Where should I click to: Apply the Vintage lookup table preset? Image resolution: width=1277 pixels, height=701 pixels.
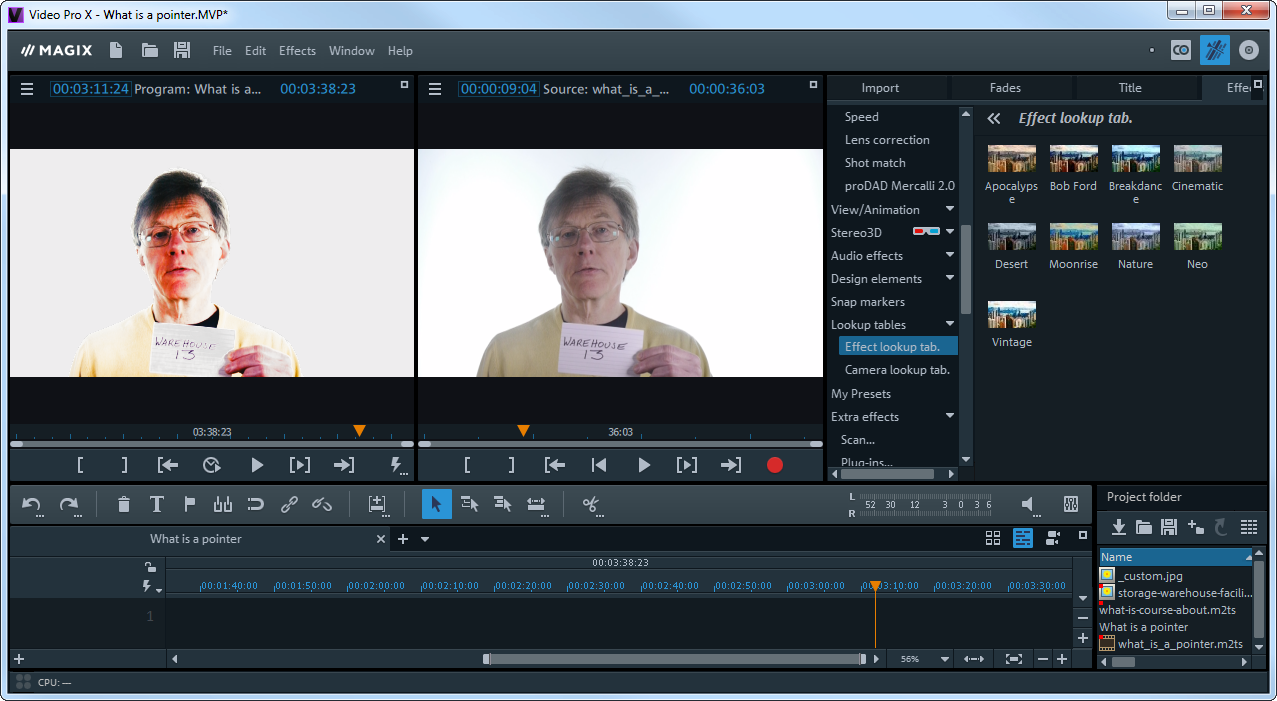pyautogui.click(x=1011, y=320)
